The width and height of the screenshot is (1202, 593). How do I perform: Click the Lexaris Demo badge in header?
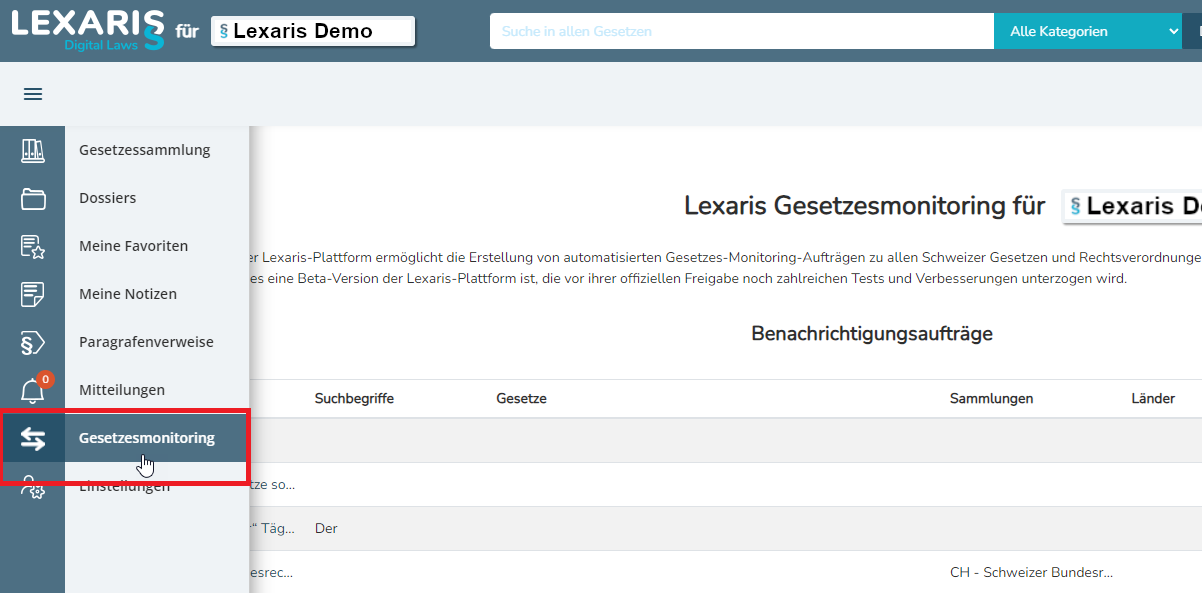[x=313, y=31]
